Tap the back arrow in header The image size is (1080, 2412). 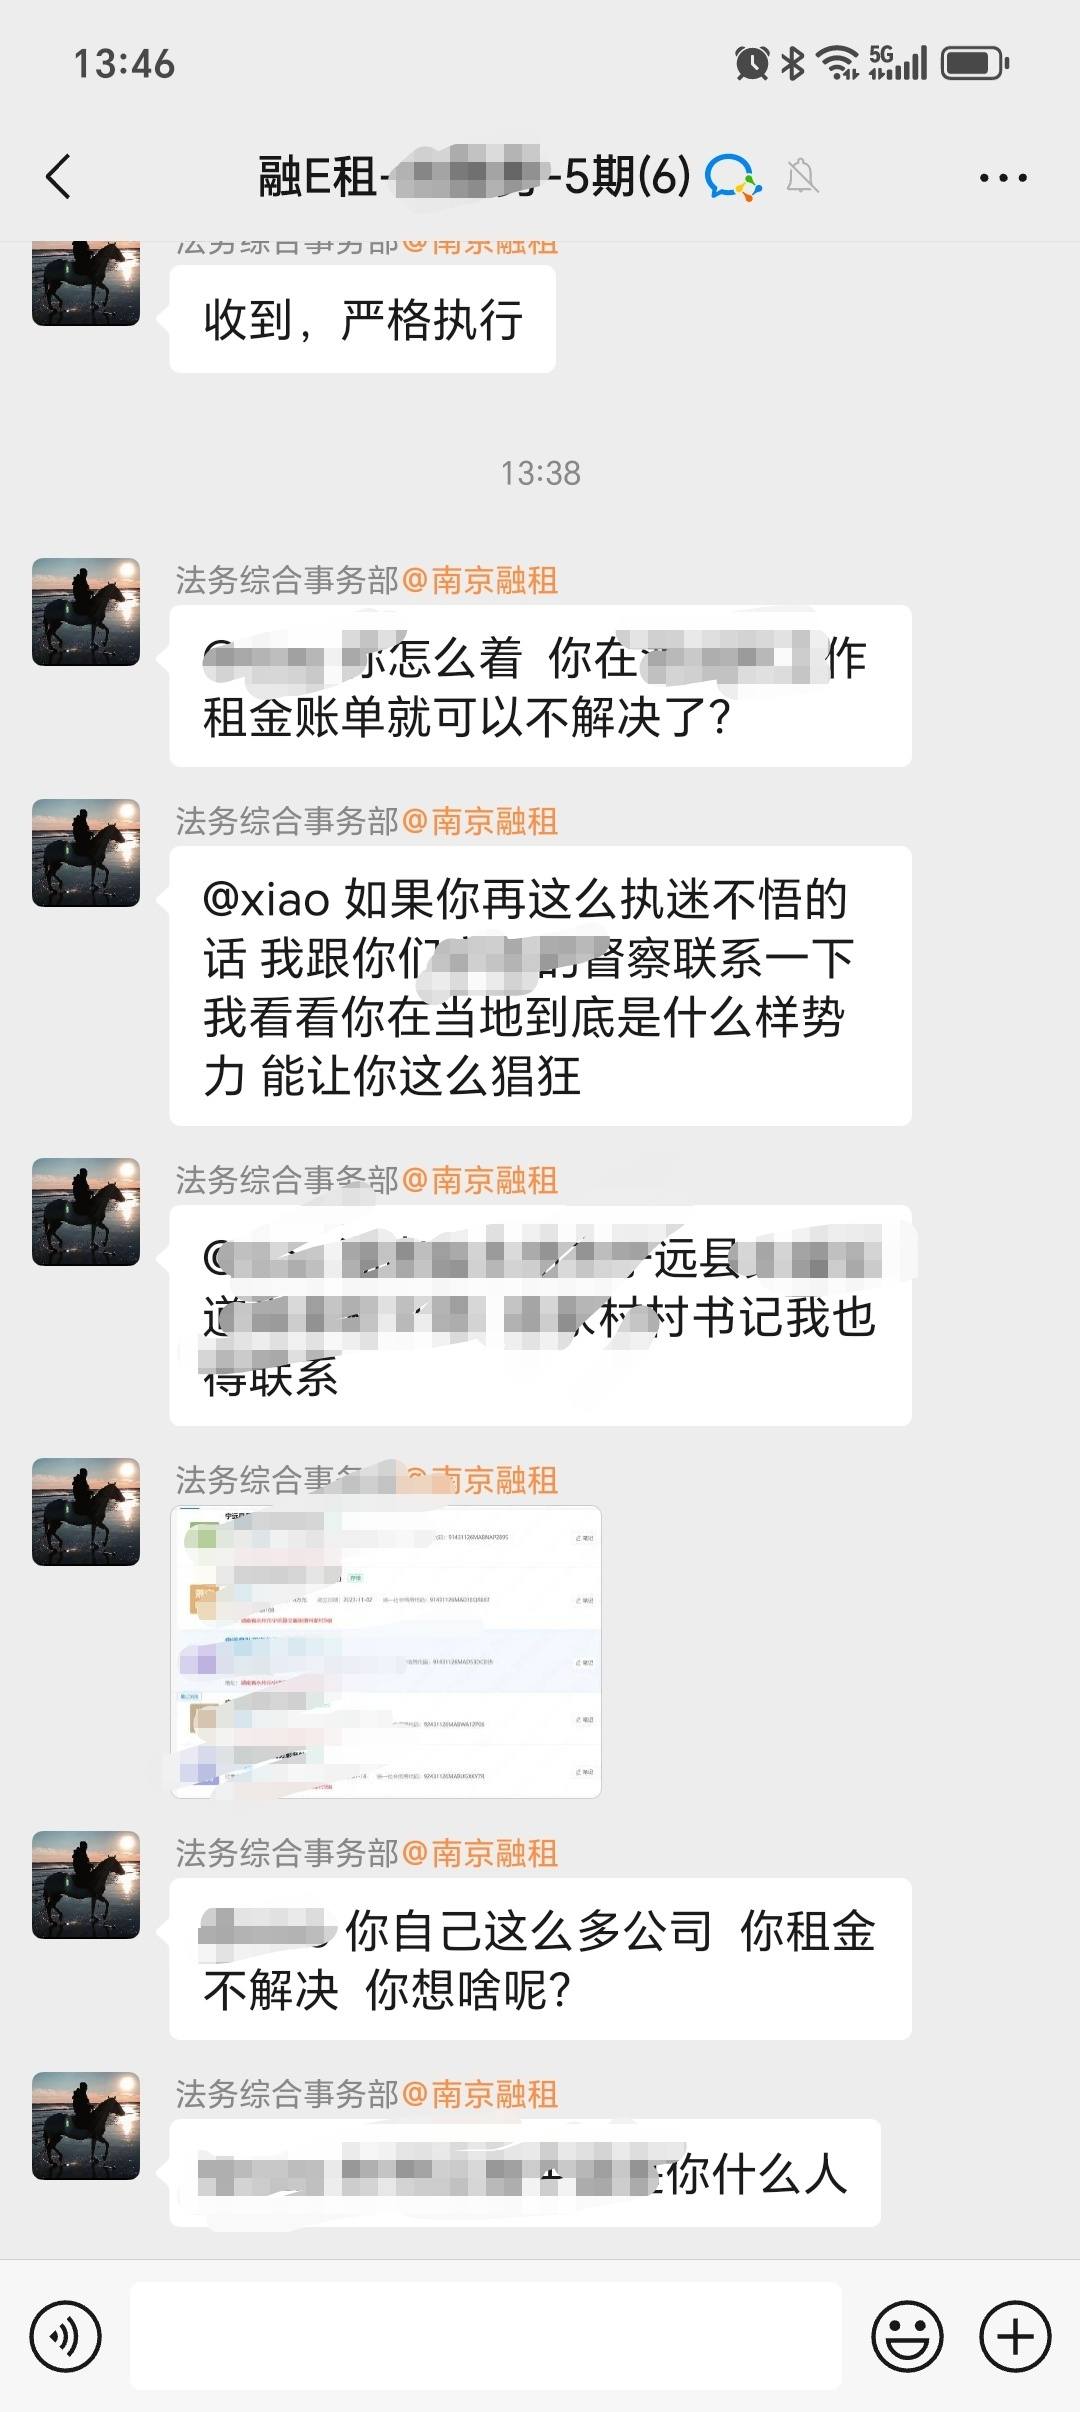[x=59, y=177]
